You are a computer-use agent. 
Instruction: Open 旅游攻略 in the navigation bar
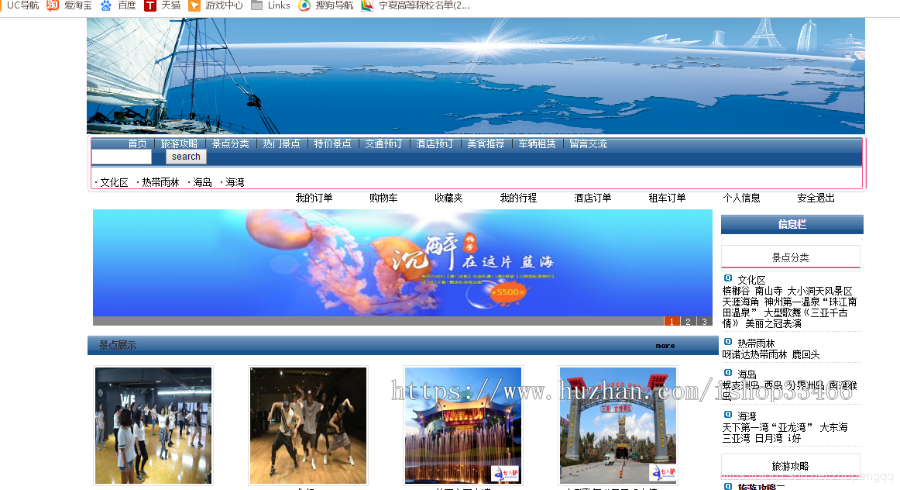point(179,143)
